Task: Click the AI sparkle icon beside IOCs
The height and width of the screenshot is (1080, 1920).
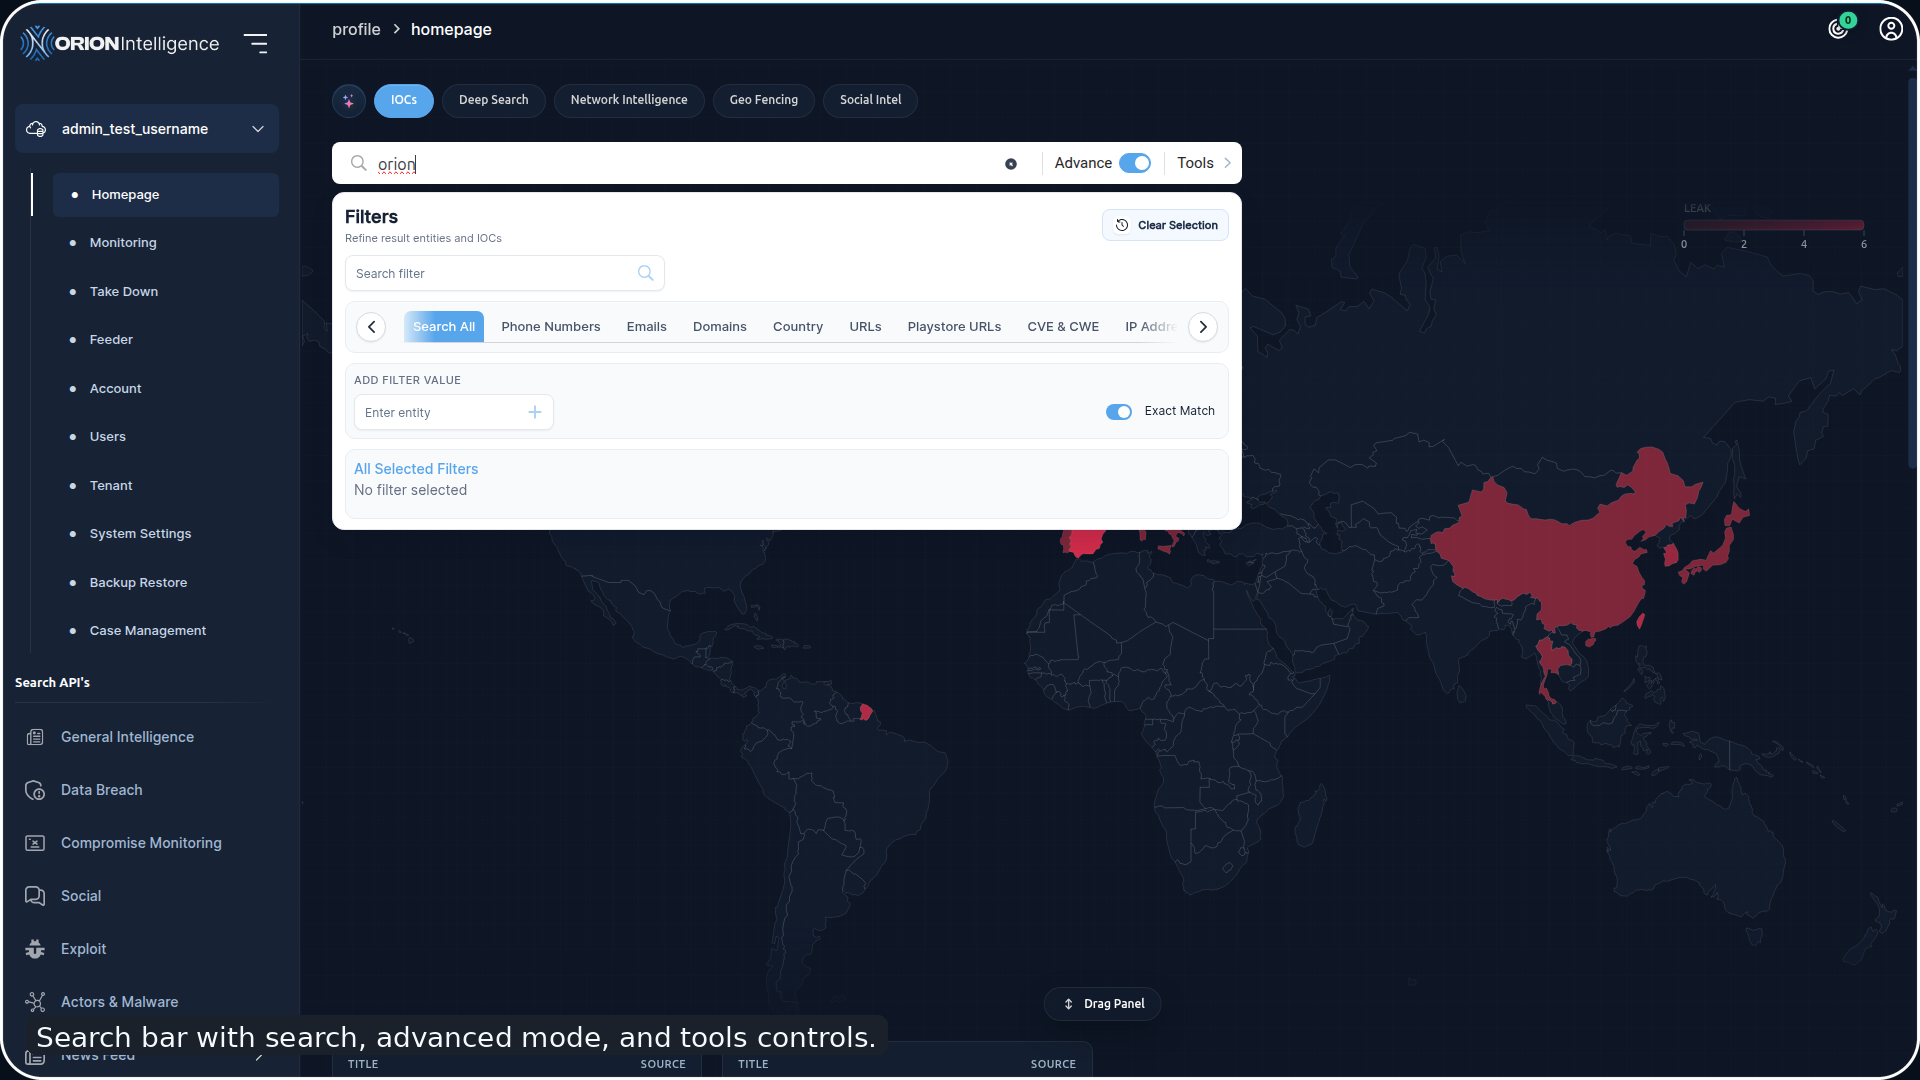Action: tap(348, 101)
